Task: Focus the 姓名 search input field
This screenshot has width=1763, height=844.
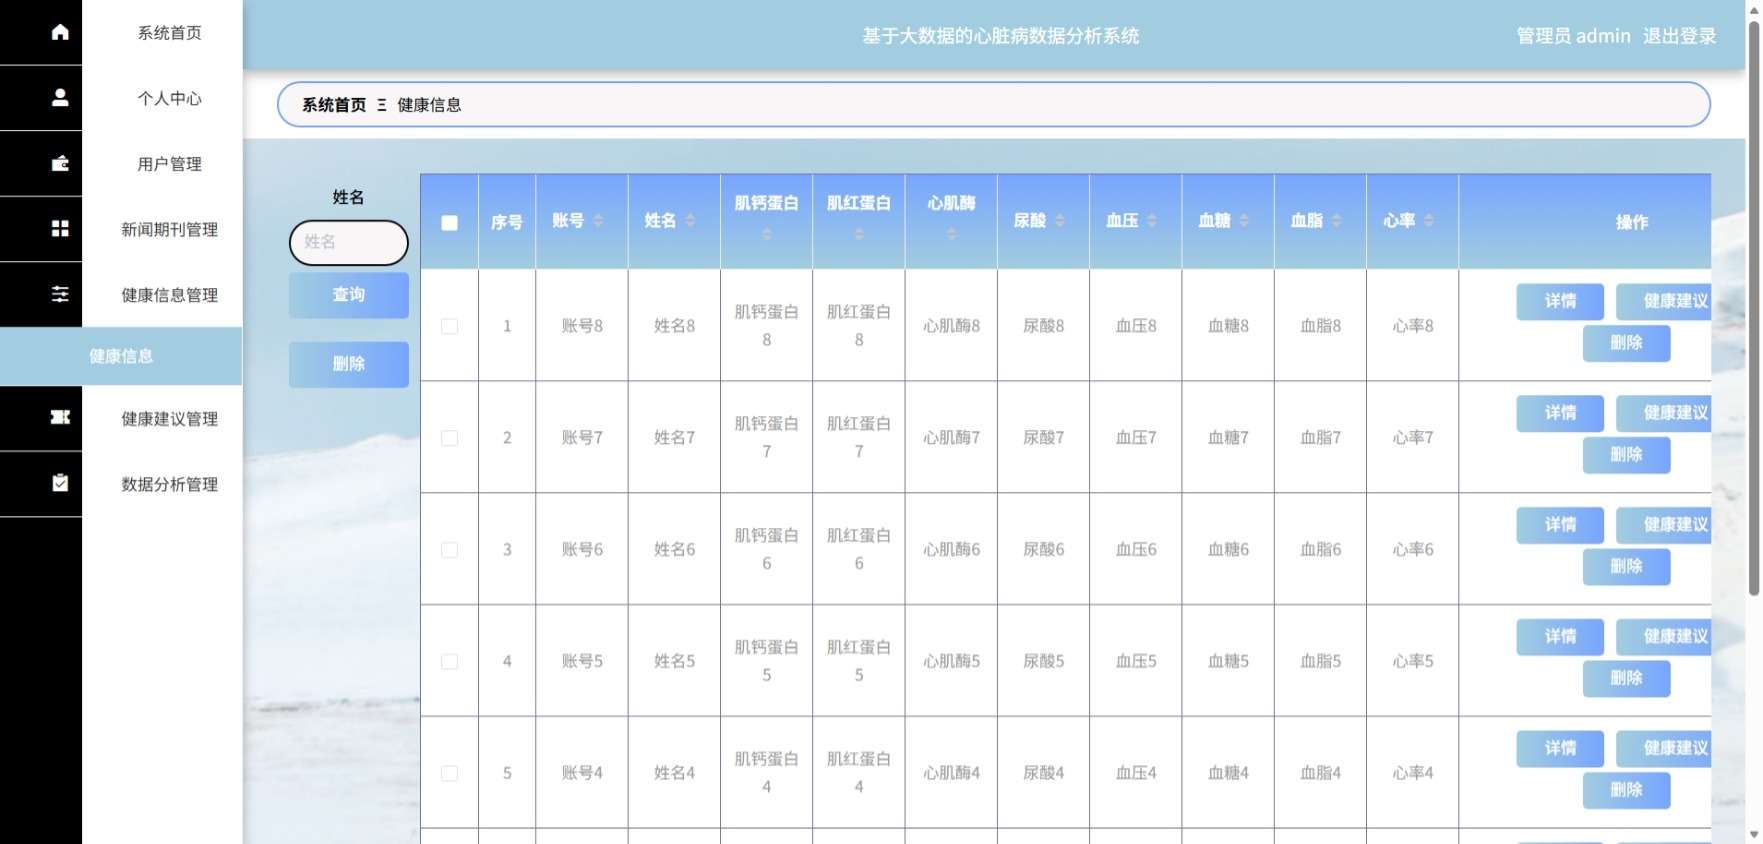Action: 349,242
